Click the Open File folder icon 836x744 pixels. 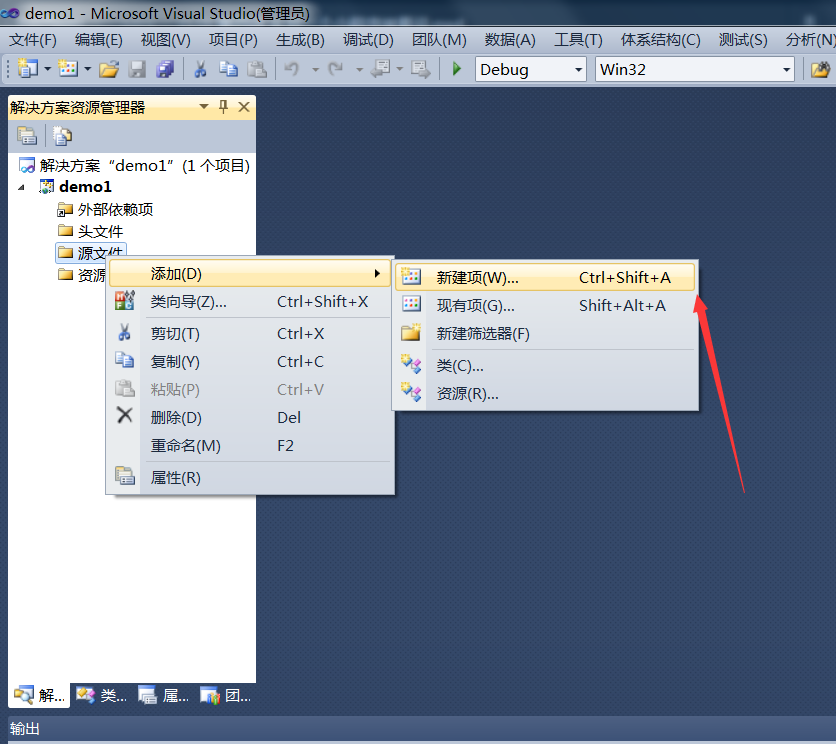(109, 69)
